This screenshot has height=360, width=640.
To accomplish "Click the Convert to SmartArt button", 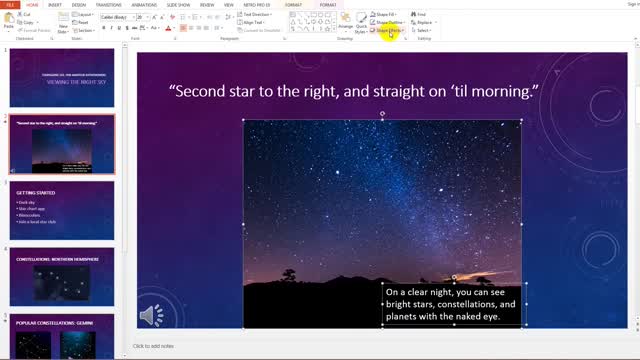I will click(x=260, y=30).
